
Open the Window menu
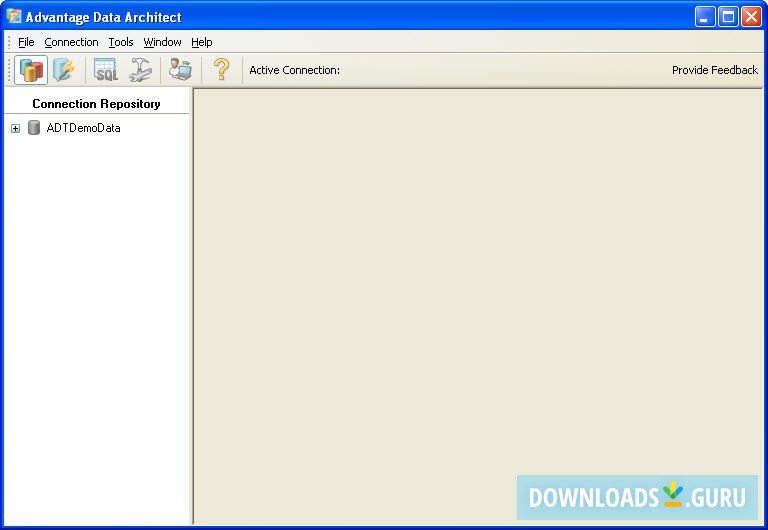coord(162,42)
